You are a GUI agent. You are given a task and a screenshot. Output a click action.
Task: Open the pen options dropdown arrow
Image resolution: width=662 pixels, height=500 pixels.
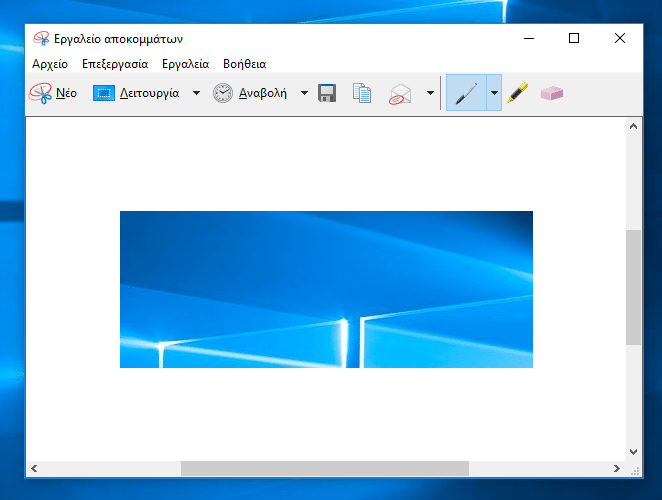494,93
